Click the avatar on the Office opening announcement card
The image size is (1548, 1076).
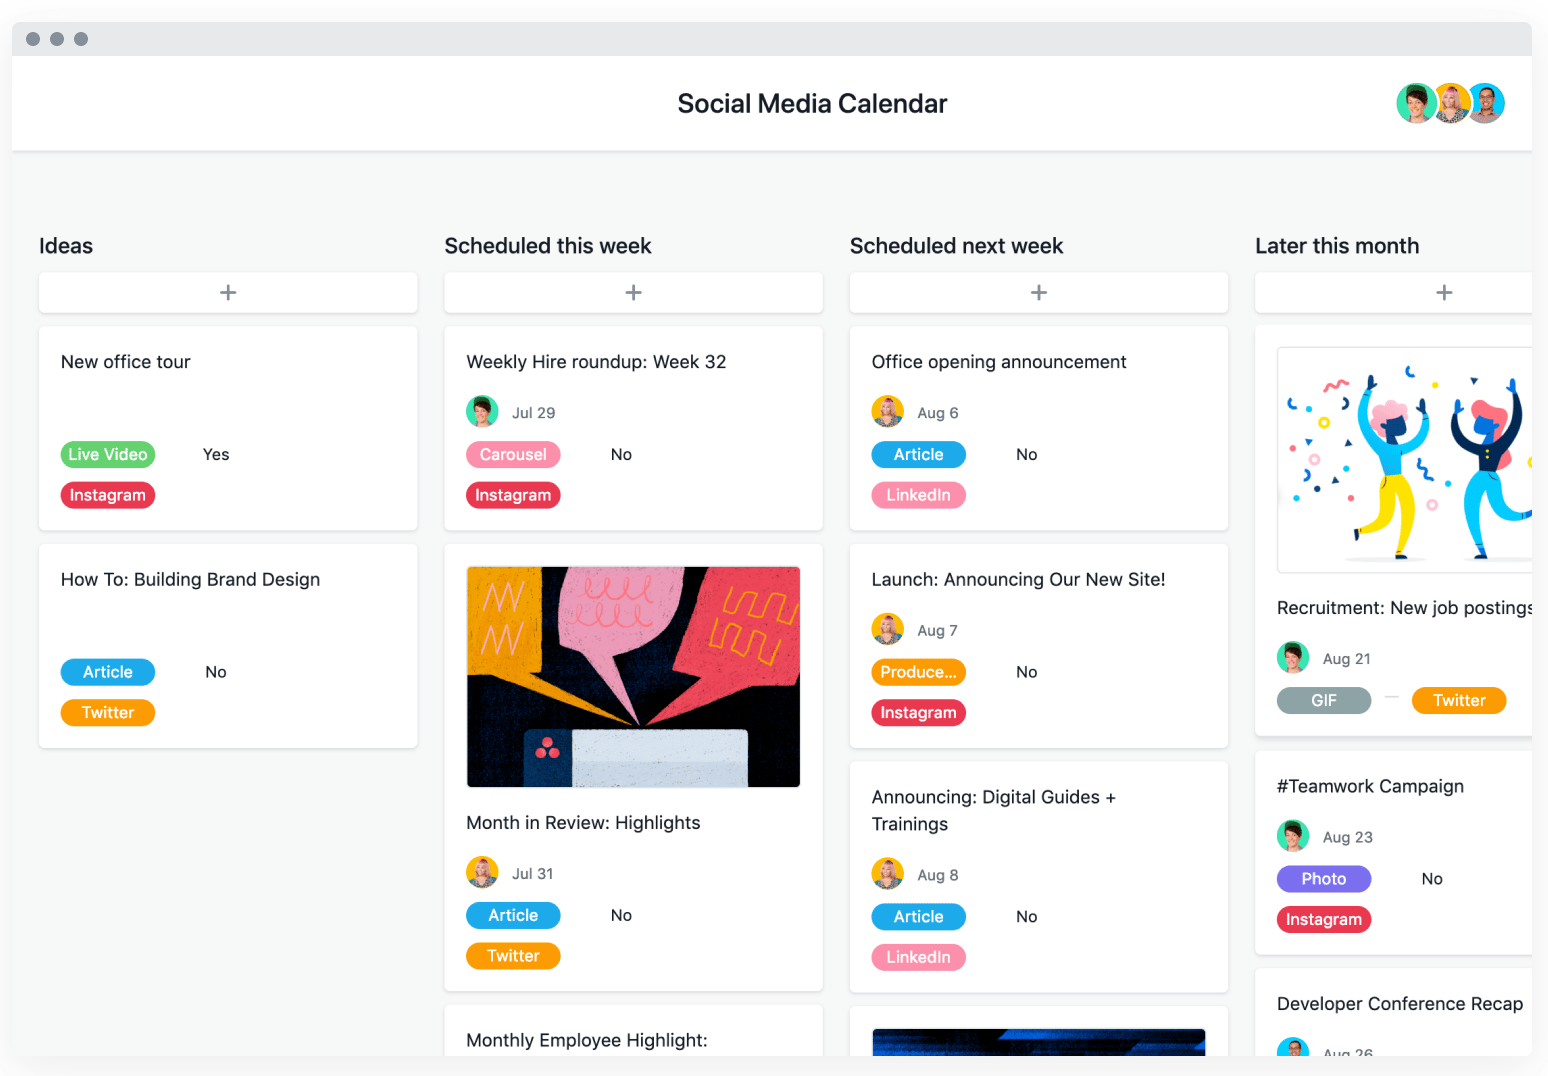coord(887,411)
